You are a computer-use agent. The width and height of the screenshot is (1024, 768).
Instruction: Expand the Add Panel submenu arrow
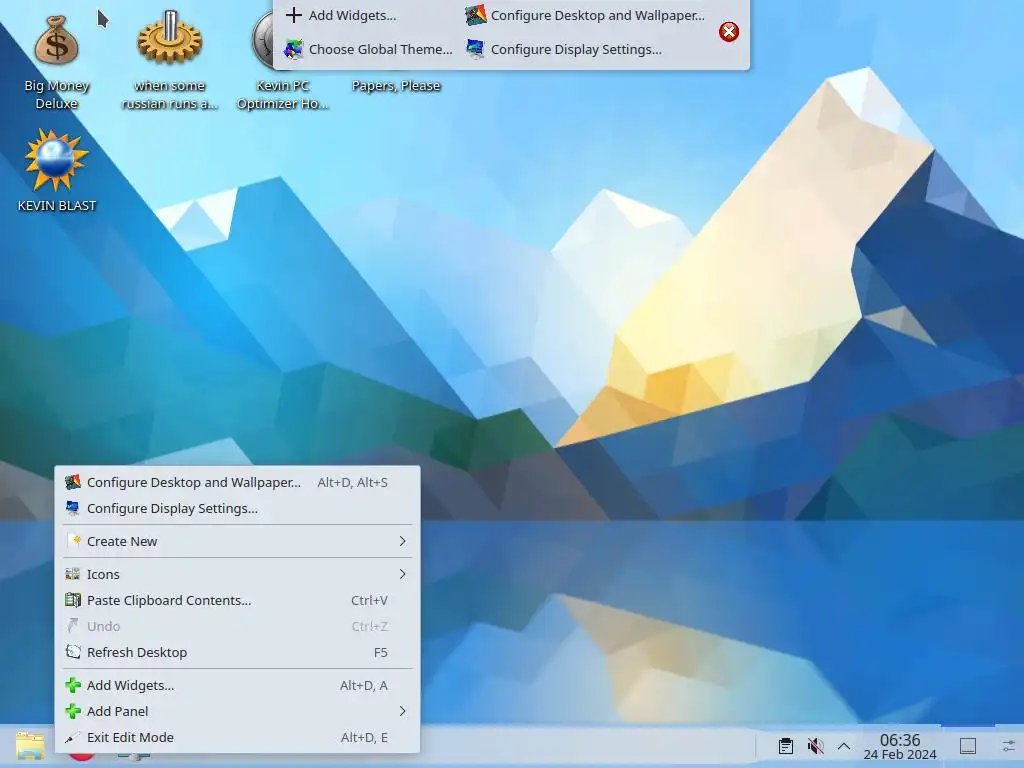(x=402, y=711)
